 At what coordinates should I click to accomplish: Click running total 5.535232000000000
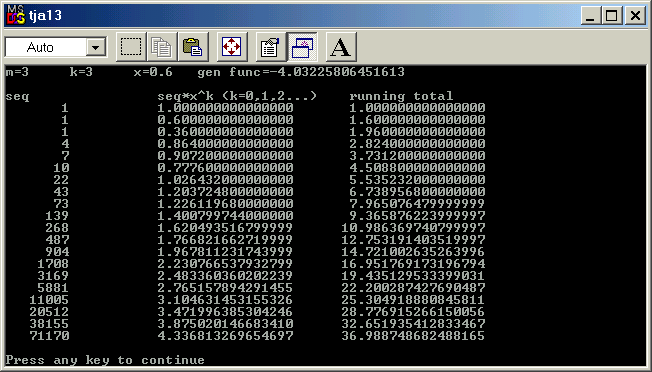[417, 180]
